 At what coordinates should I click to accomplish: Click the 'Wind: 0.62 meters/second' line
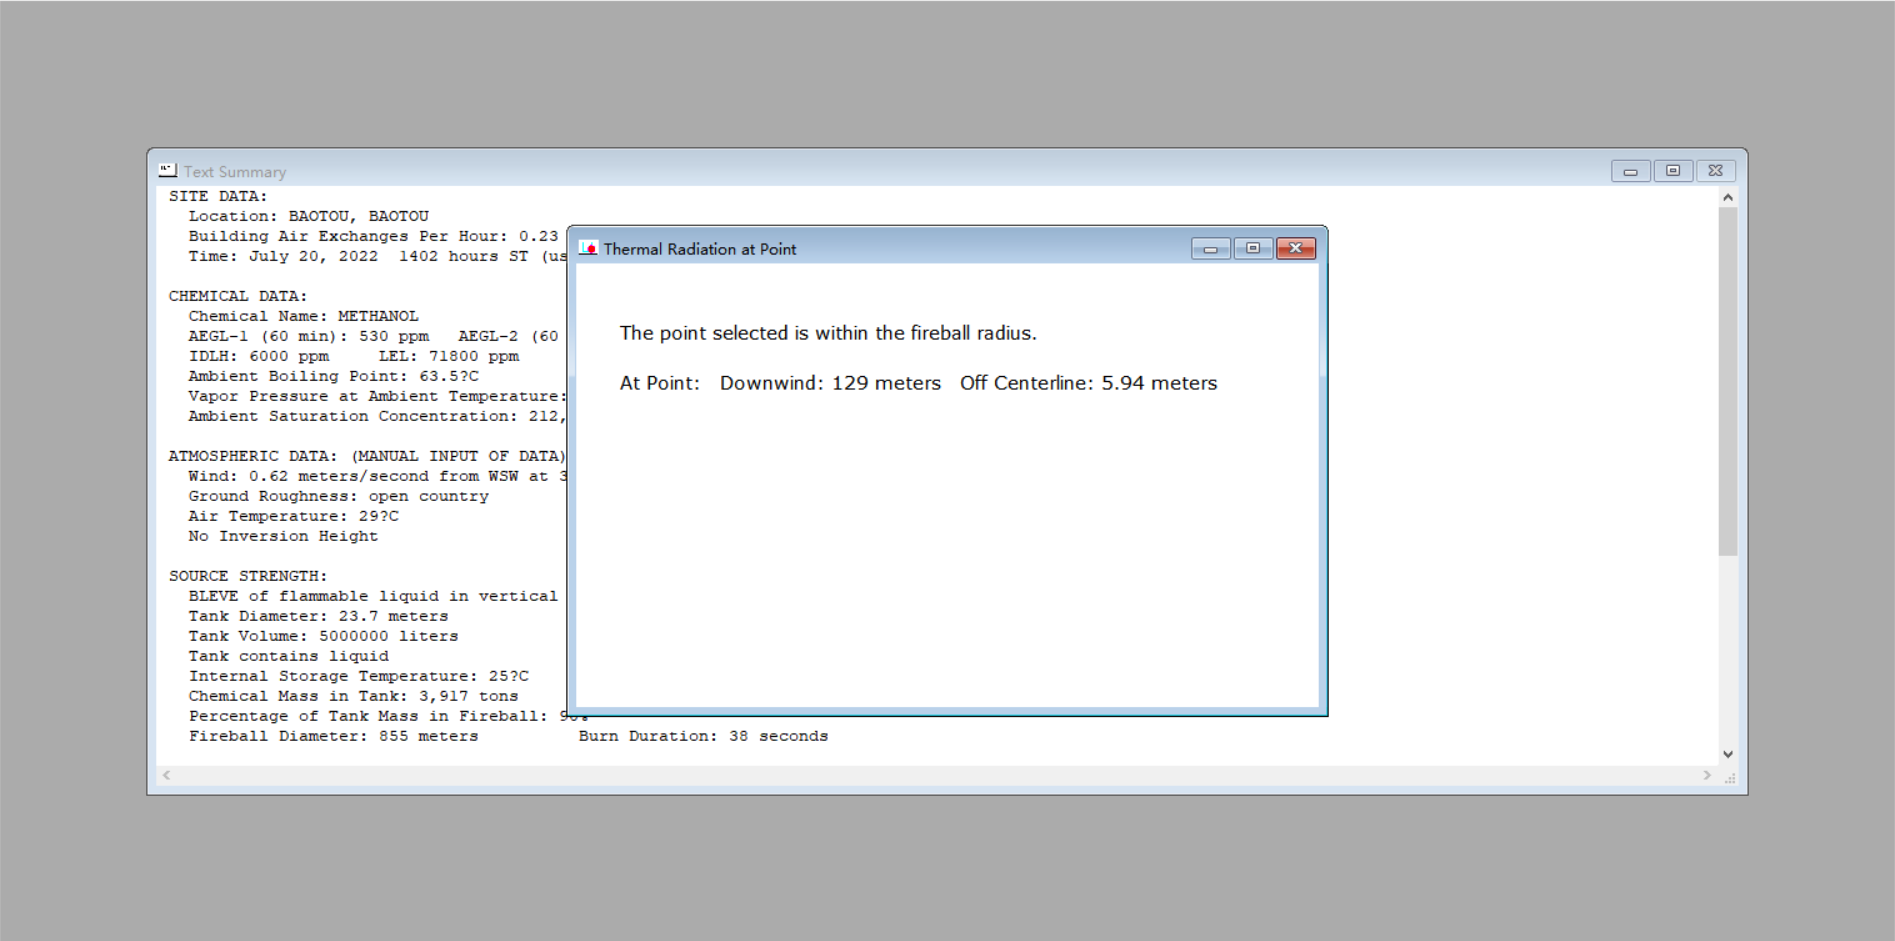(377, 476)
